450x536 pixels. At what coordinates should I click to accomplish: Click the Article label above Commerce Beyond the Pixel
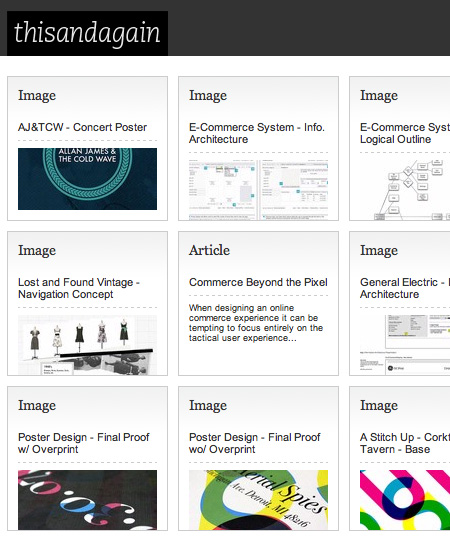209,250
